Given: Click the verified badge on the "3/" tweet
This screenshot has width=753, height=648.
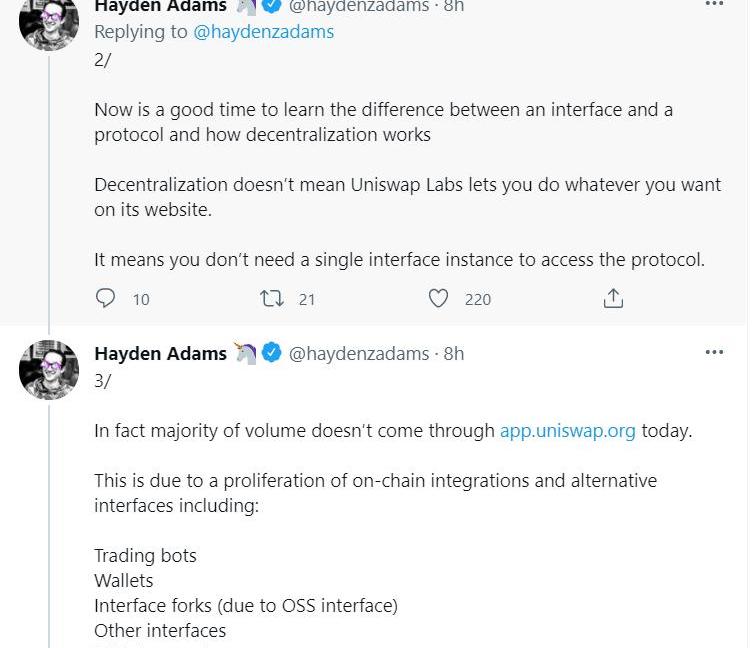Looking at the screenshot, I should click(271, 353).
